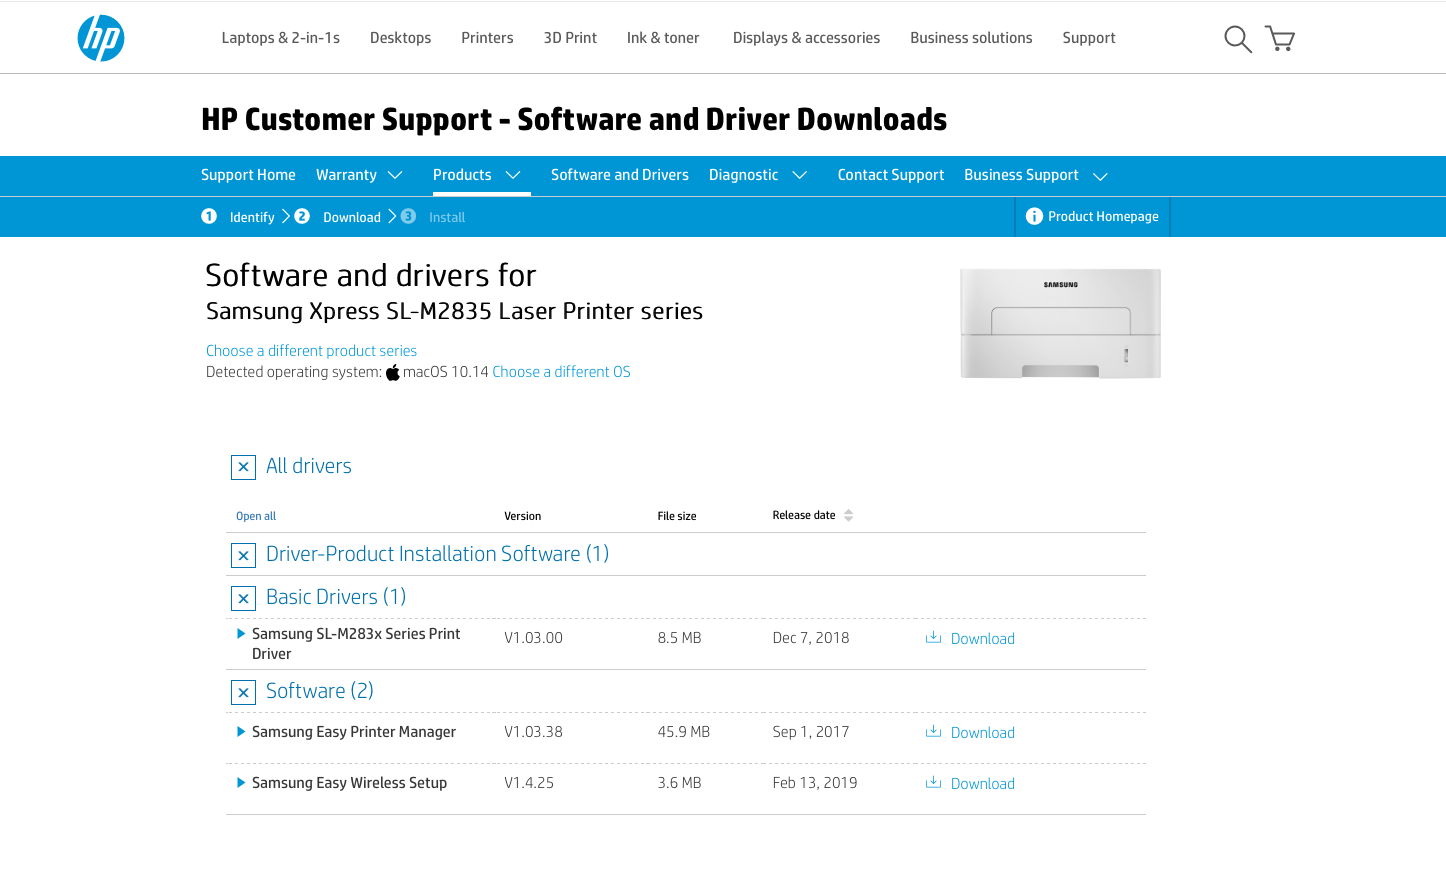Download Samsung Easy Printer Manager
1446x877 pixels.
983,733
